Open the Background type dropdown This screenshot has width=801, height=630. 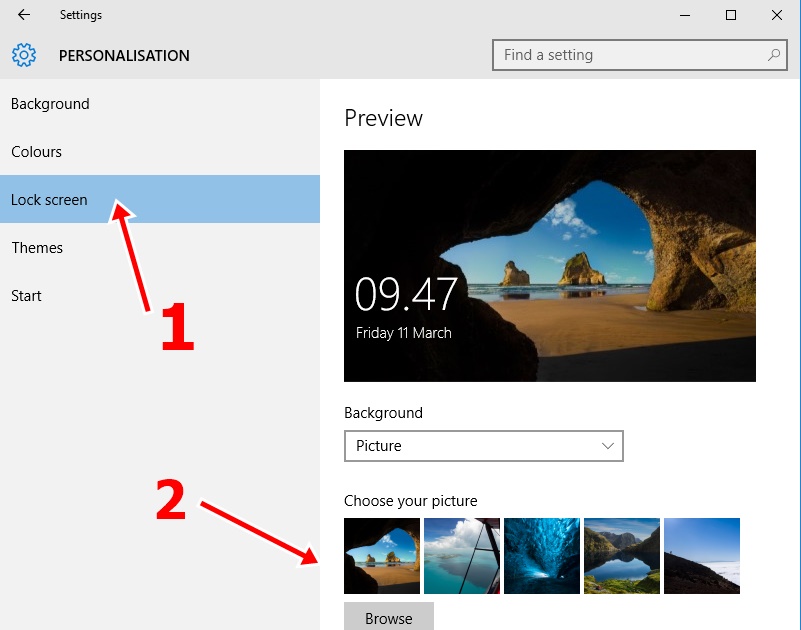(x=484, y=446)
